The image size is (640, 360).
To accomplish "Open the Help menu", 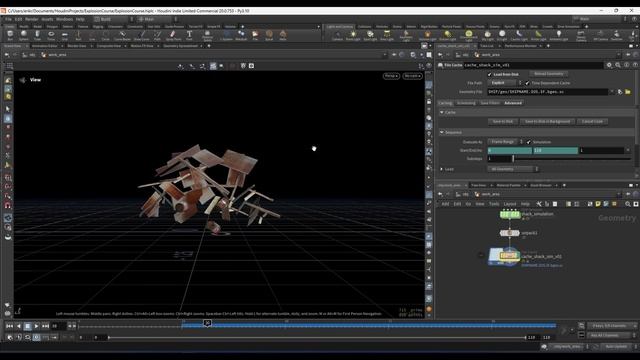I will tap(80, 19).
